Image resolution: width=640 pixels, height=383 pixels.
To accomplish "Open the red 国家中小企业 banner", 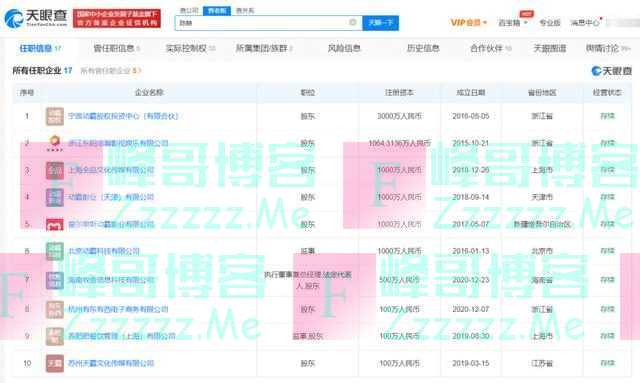I will (x=117, y=18).
